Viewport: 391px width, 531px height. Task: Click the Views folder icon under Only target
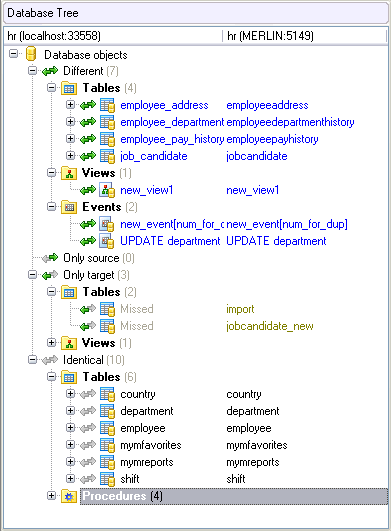[x=69, y=343]
